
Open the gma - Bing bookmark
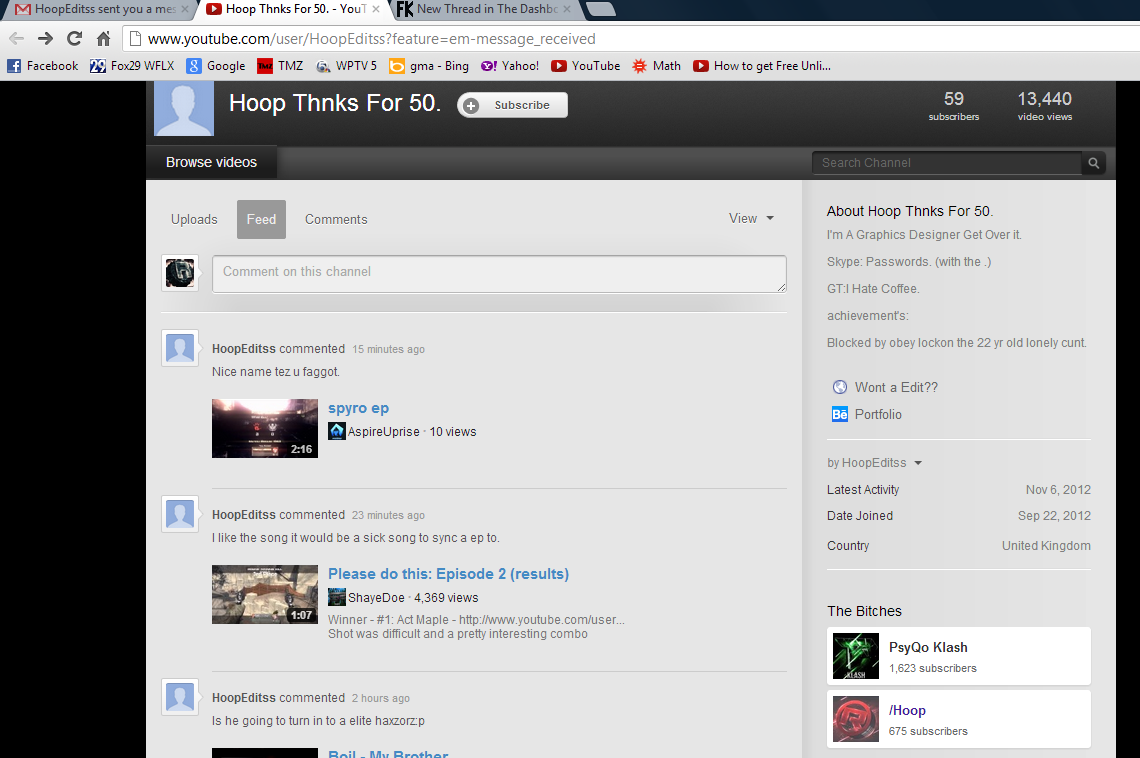pyautogui.click(x=429, y=66)
